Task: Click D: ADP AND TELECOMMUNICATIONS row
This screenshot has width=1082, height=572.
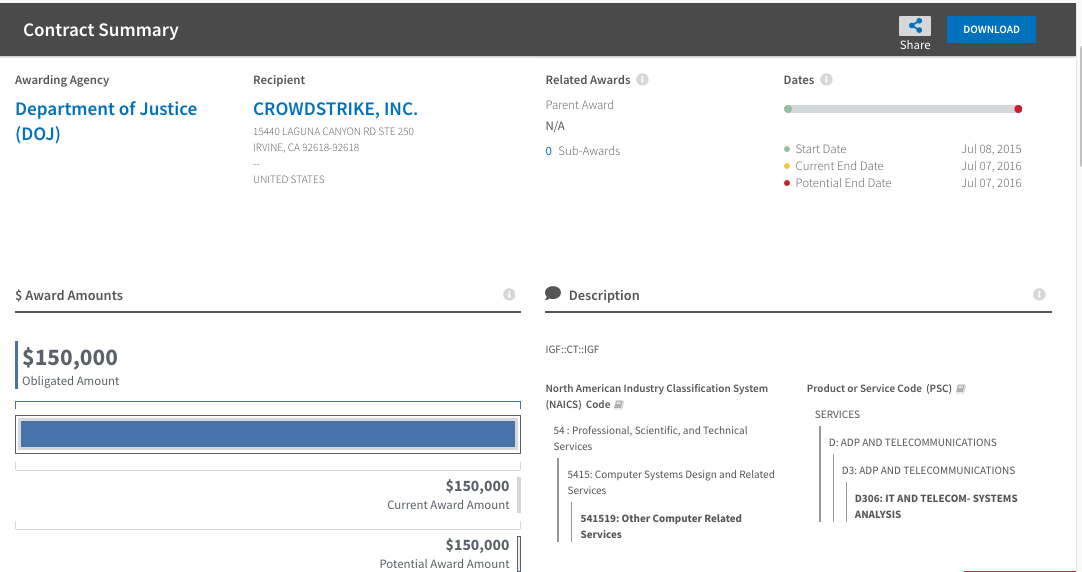Action: 912,442
